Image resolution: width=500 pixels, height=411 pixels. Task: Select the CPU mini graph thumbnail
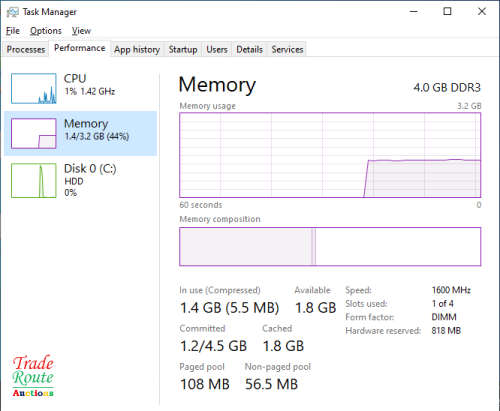coord(34,88)
